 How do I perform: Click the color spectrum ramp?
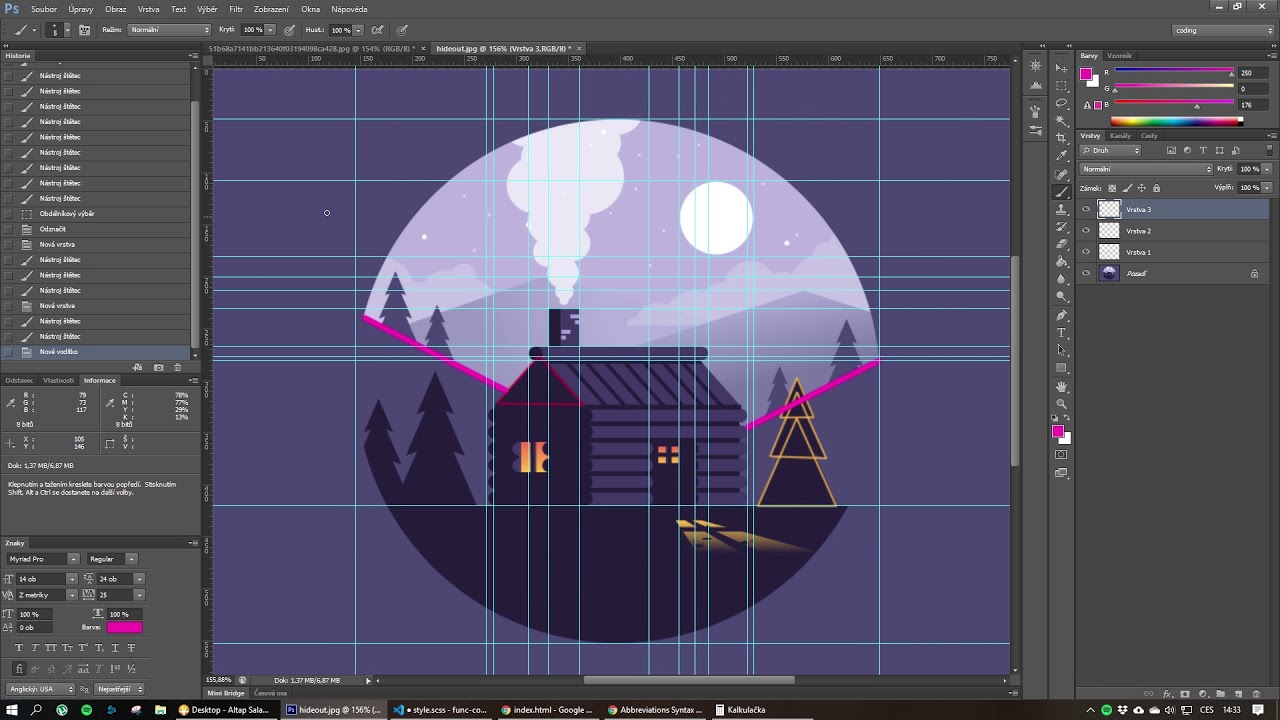(1177, 121)
